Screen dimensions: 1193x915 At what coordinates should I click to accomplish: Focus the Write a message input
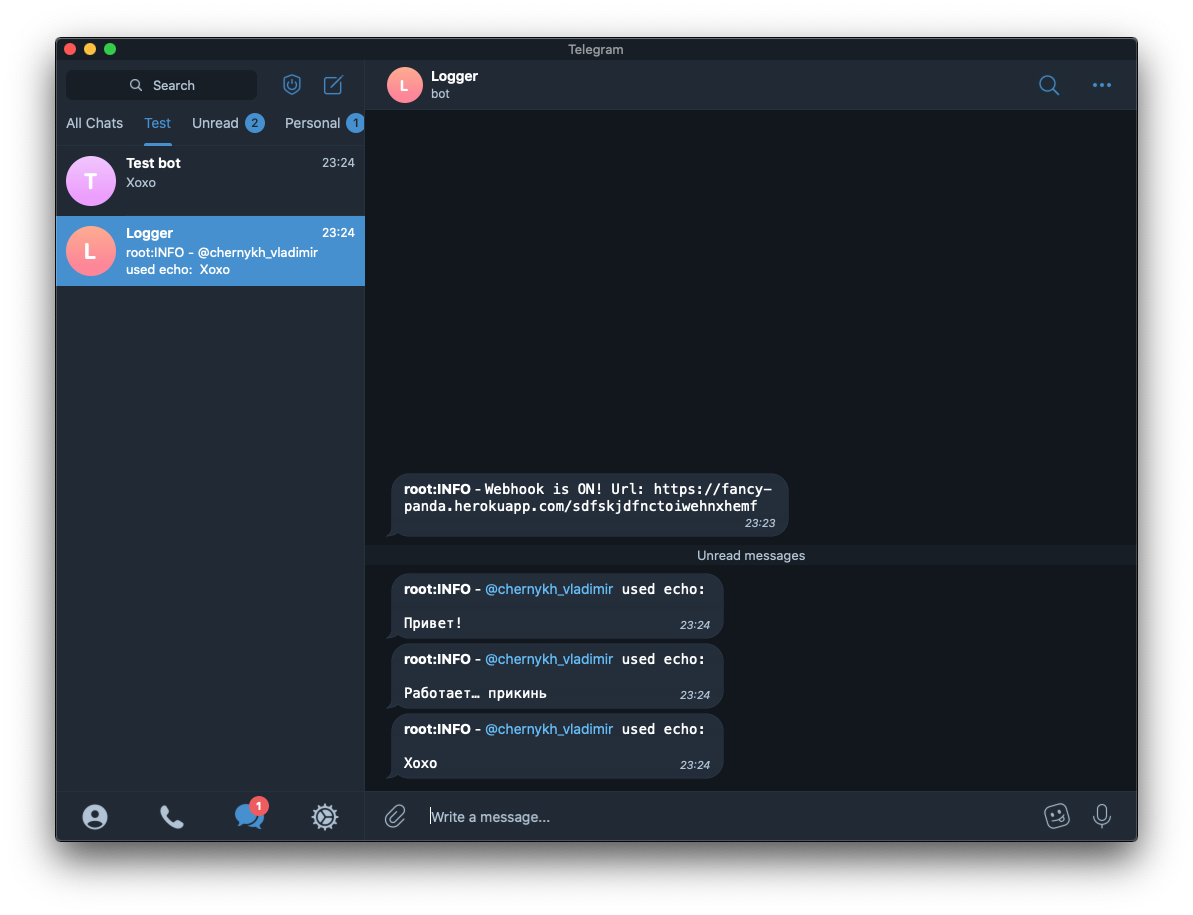(730, 817)
